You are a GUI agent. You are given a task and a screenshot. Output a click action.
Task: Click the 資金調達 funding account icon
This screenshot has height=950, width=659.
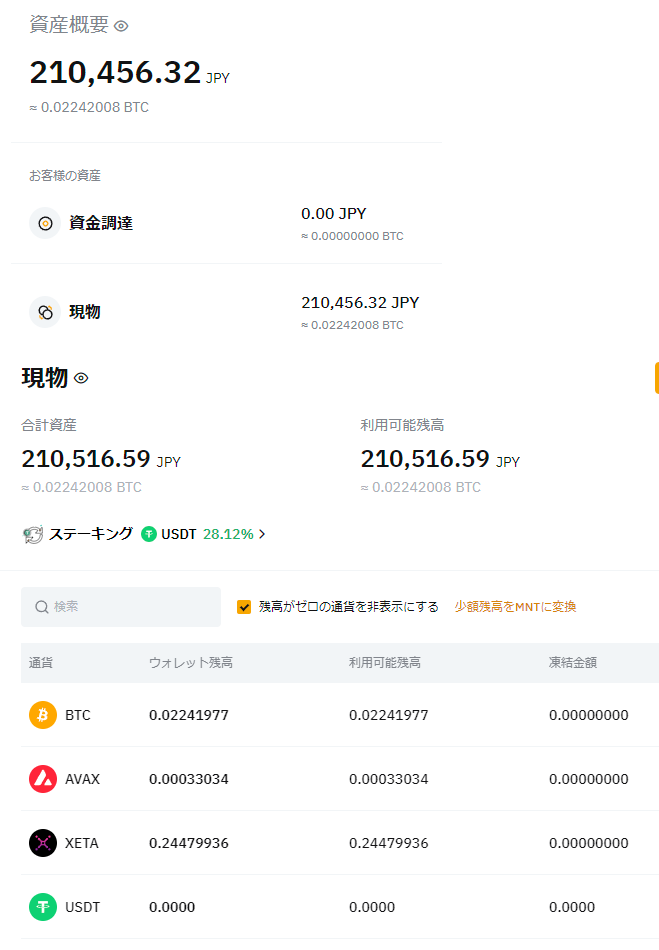pos(45,223)
